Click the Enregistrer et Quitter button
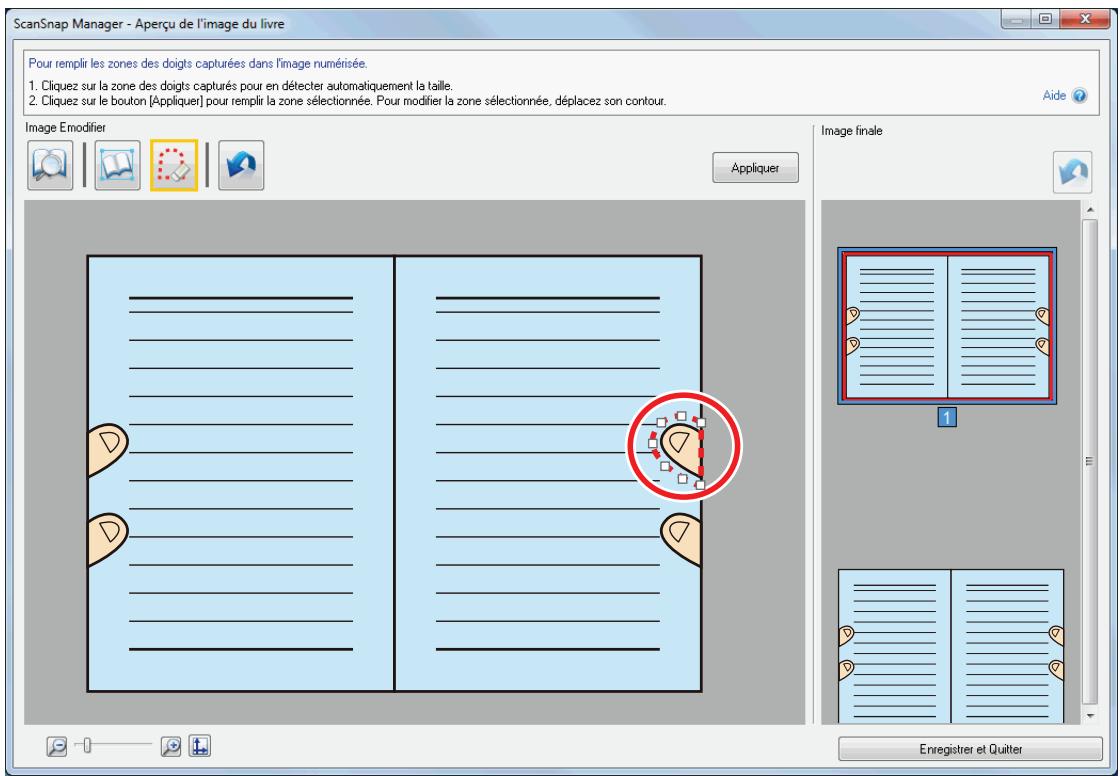 pos(970,749)
